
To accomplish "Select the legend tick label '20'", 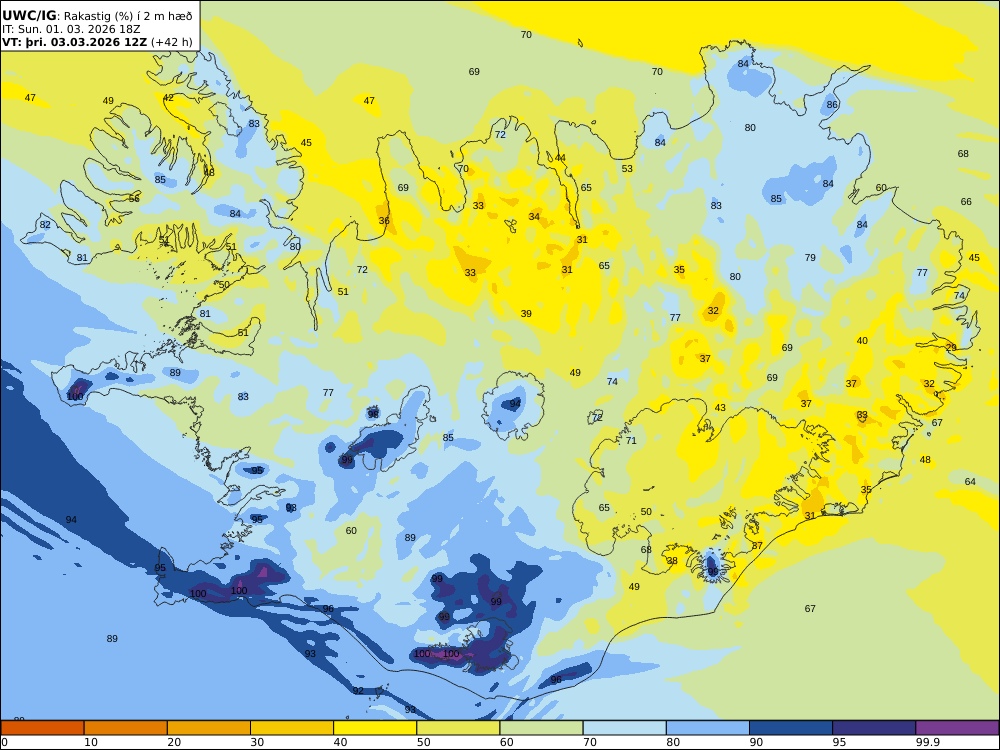I will click(174, 742).
